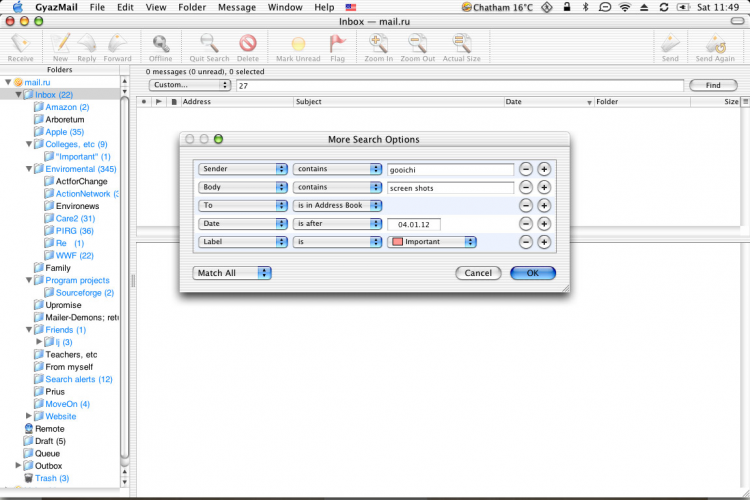The height and width of the screenshot is (500, 750).
Task: Sort messages by the Address column header
Action: pyautogui.click(x=237, y=101)
